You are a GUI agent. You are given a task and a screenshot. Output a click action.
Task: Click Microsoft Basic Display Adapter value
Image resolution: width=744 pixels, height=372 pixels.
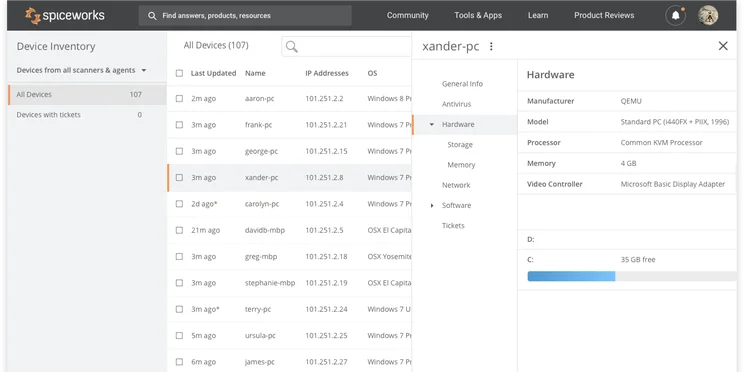[x=673, y=184]
